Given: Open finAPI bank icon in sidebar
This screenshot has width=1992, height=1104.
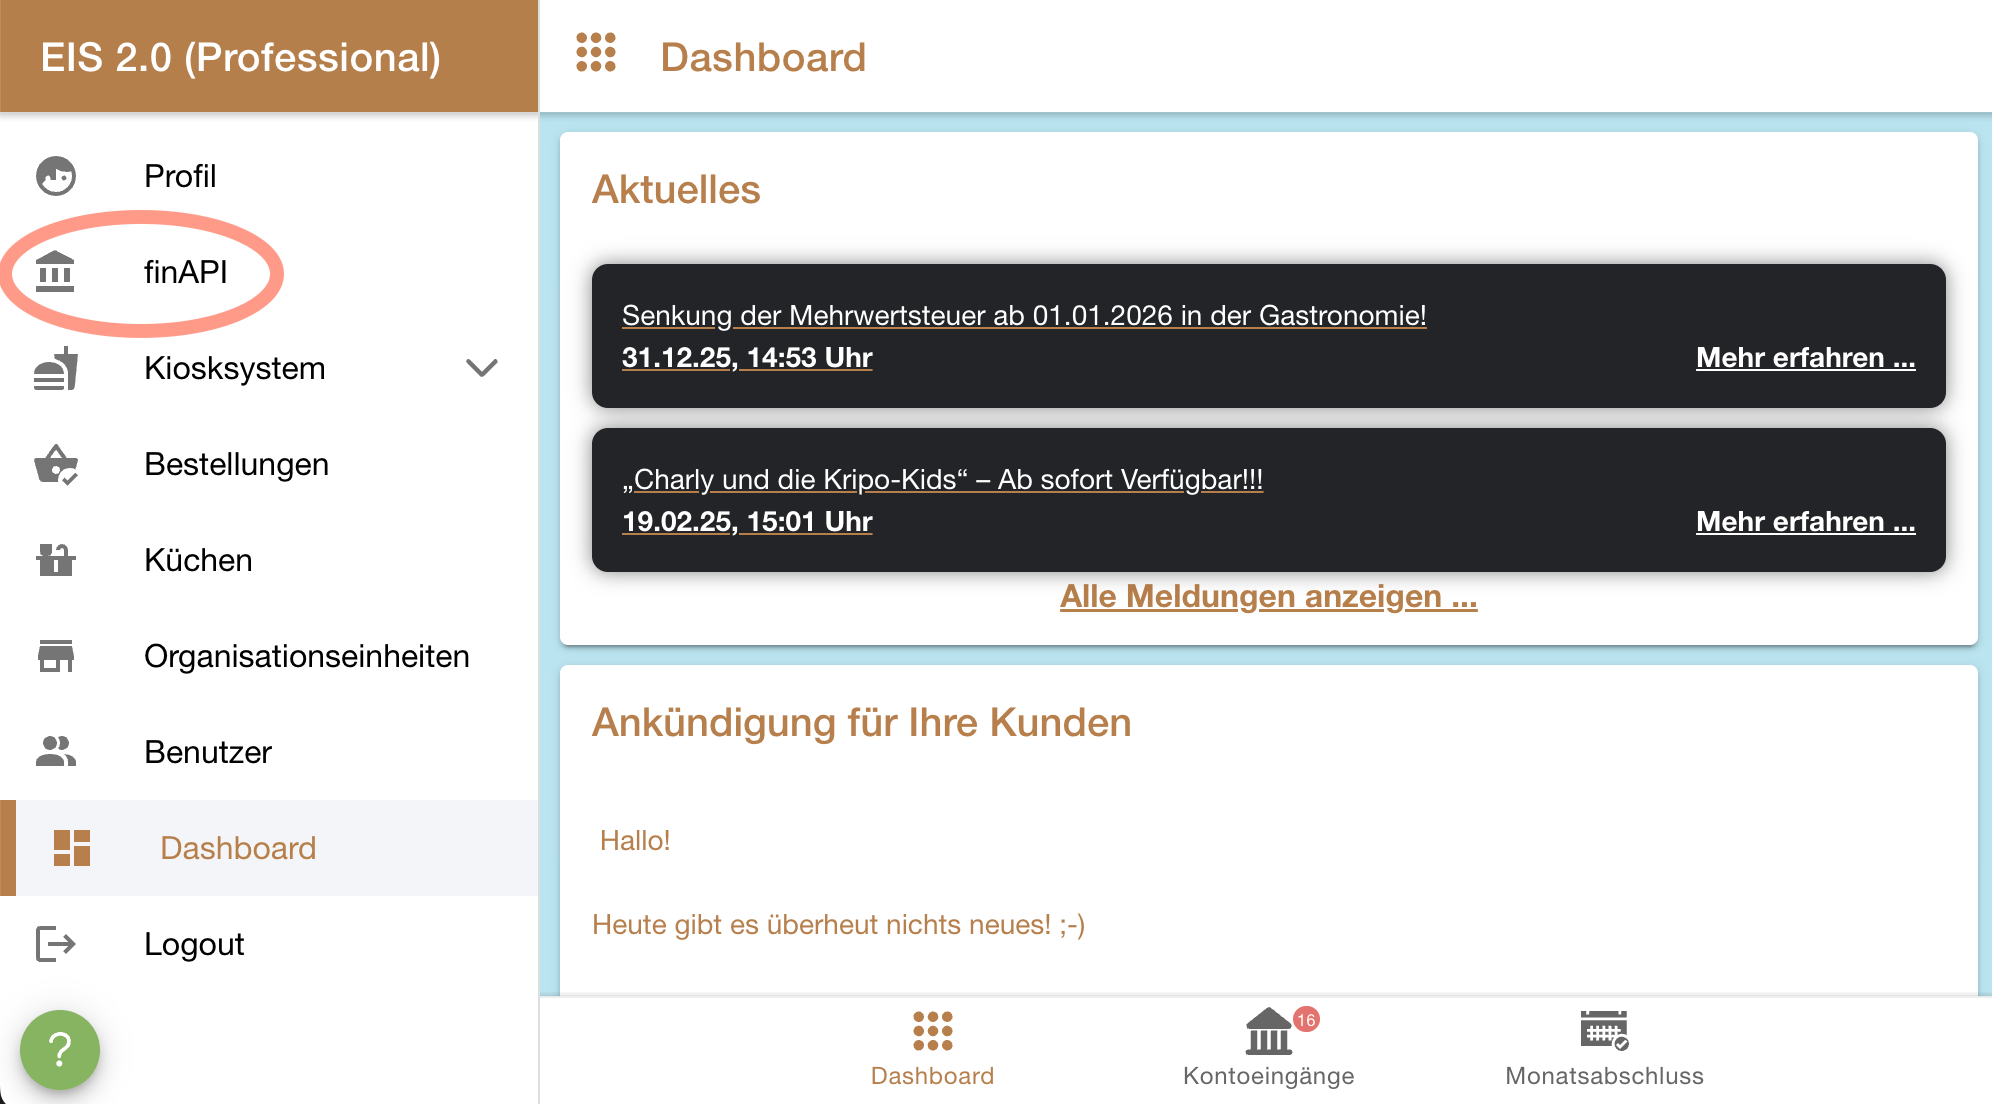Looking at the screenshot, I should (x=56, y=272).
